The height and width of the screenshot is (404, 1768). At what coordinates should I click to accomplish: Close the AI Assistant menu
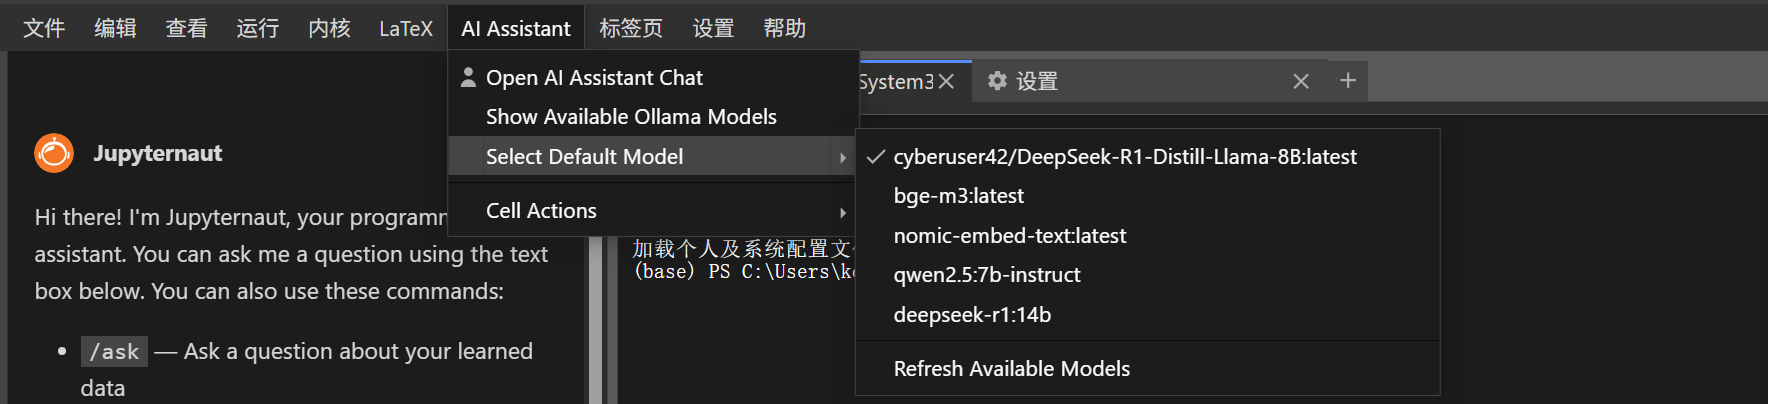pos(516,28)
